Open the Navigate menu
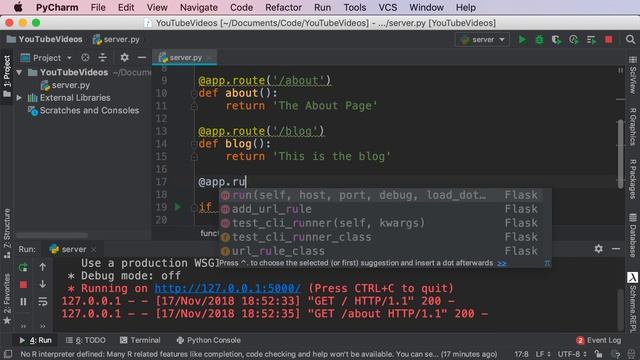This screenshot has height=360, width=640. tap(199, 7)
